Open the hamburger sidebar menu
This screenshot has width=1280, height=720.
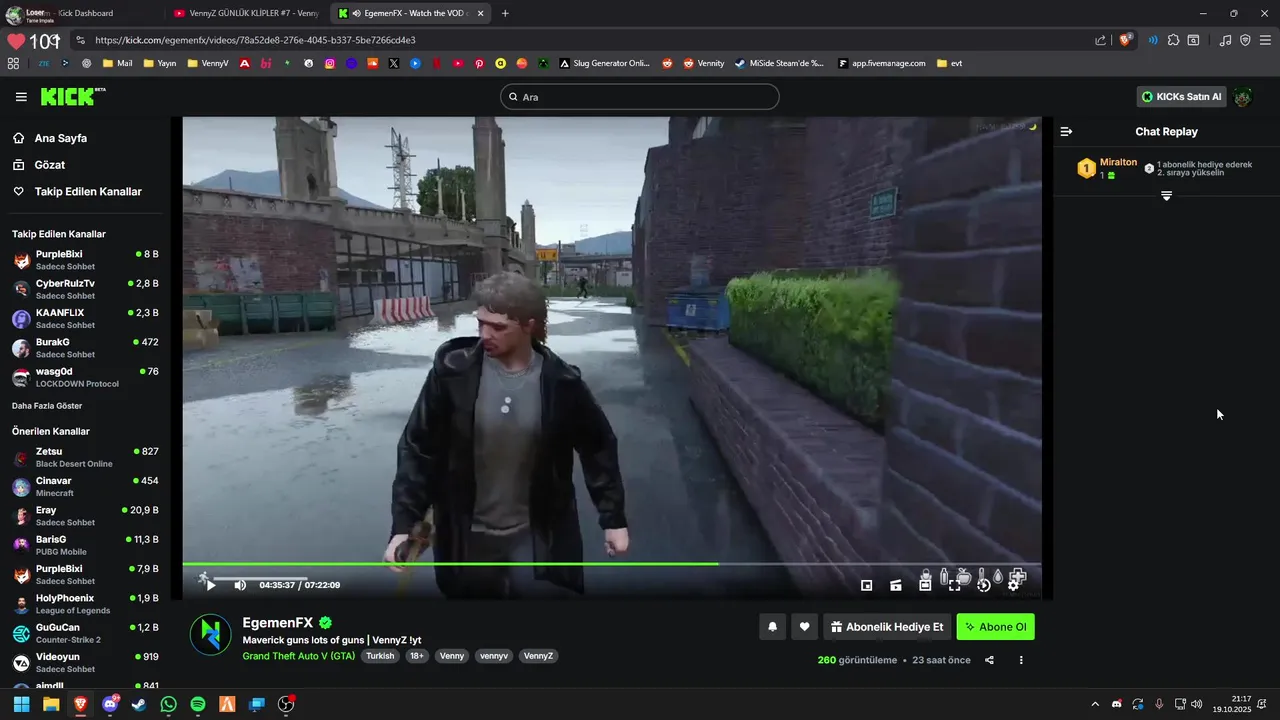pos(21,97)
